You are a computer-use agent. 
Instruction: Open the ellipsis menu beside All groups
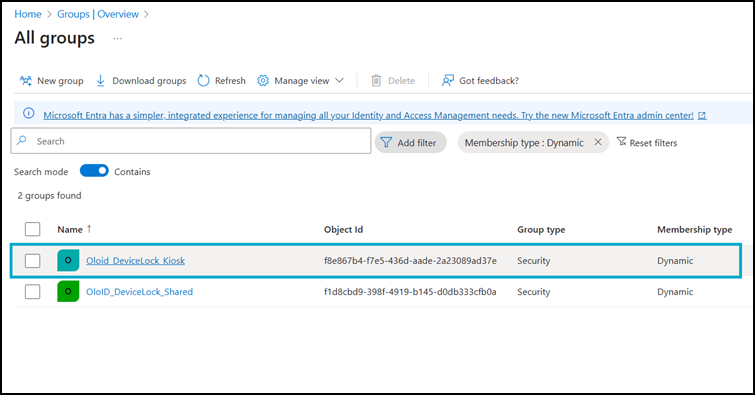click(x=117, y=38)
